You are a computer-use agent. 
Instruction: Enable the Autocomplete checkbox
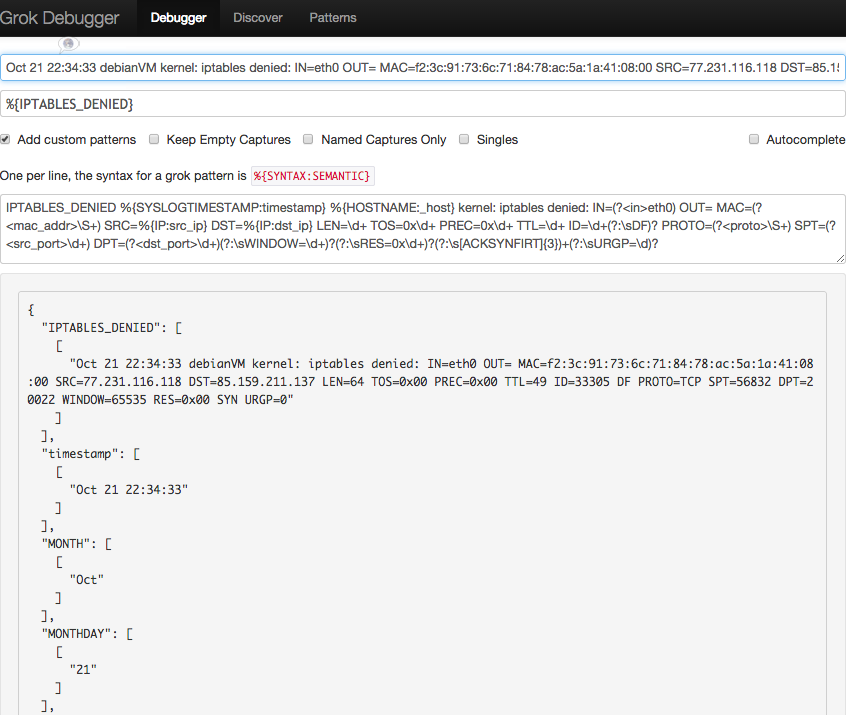pos(754,140)
